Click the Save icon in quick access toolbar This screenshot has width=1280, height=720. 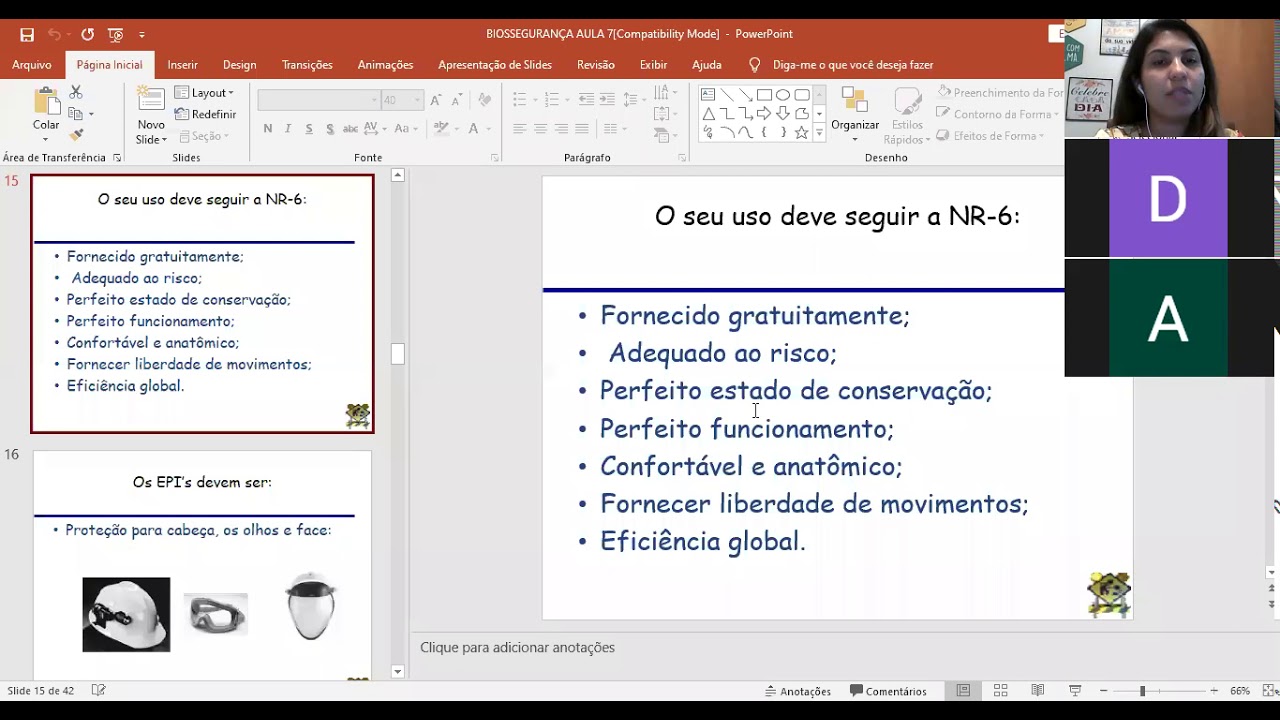(27, 34)
